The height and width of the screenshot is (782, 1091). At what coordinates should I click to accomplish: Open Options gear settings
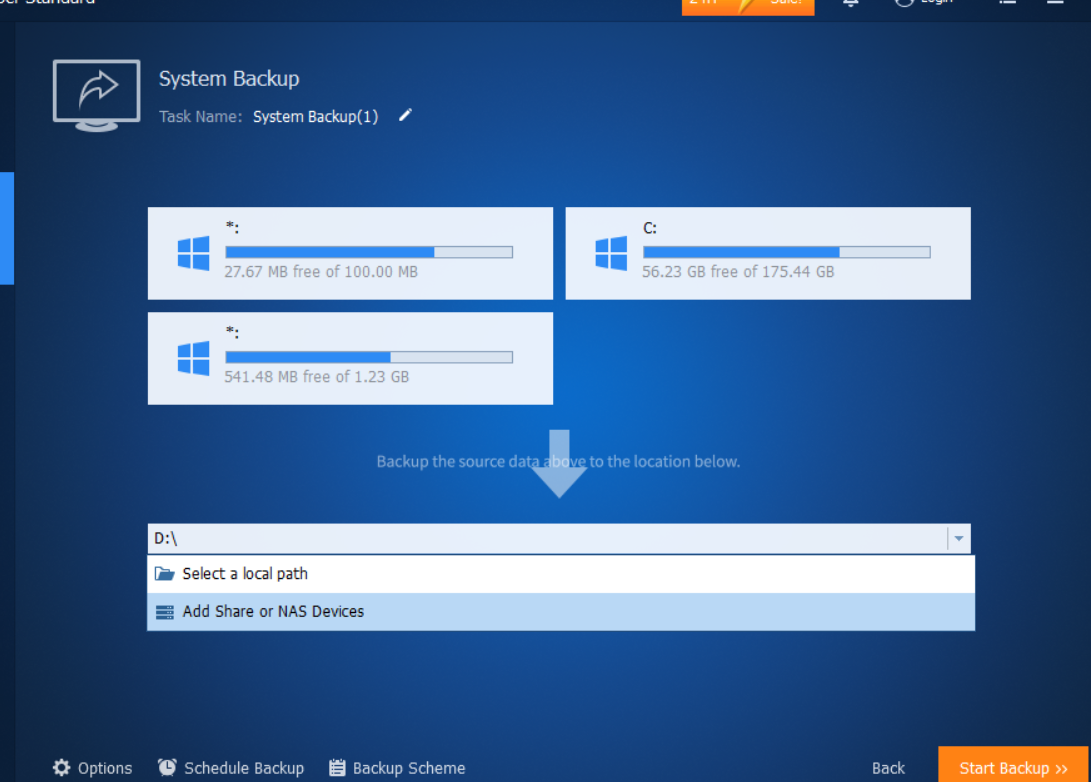coord(92,768)
